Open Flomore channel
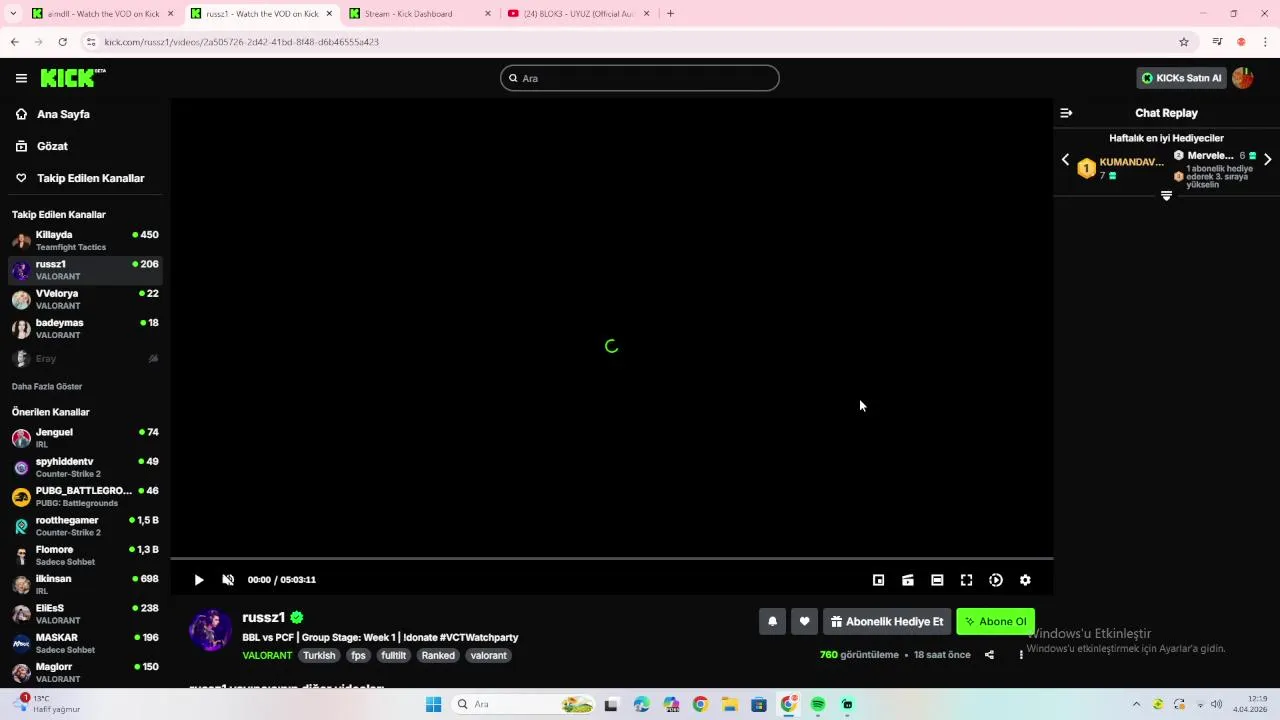Viewport: 1280px width, 720px height. 85,555
